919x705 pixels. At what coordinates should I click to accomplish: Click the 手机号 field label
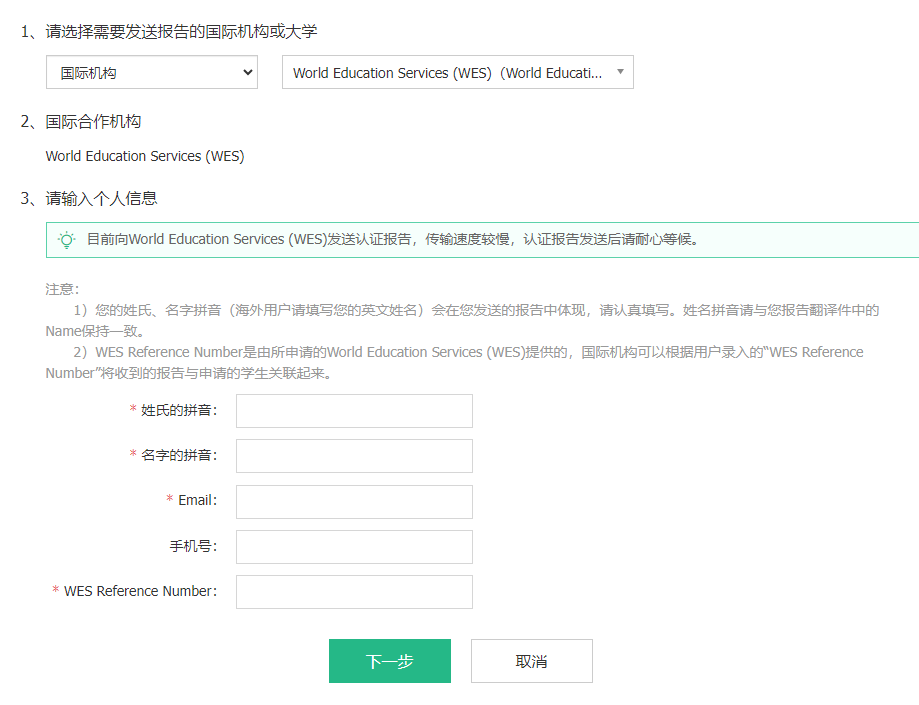tap(193, 546)
